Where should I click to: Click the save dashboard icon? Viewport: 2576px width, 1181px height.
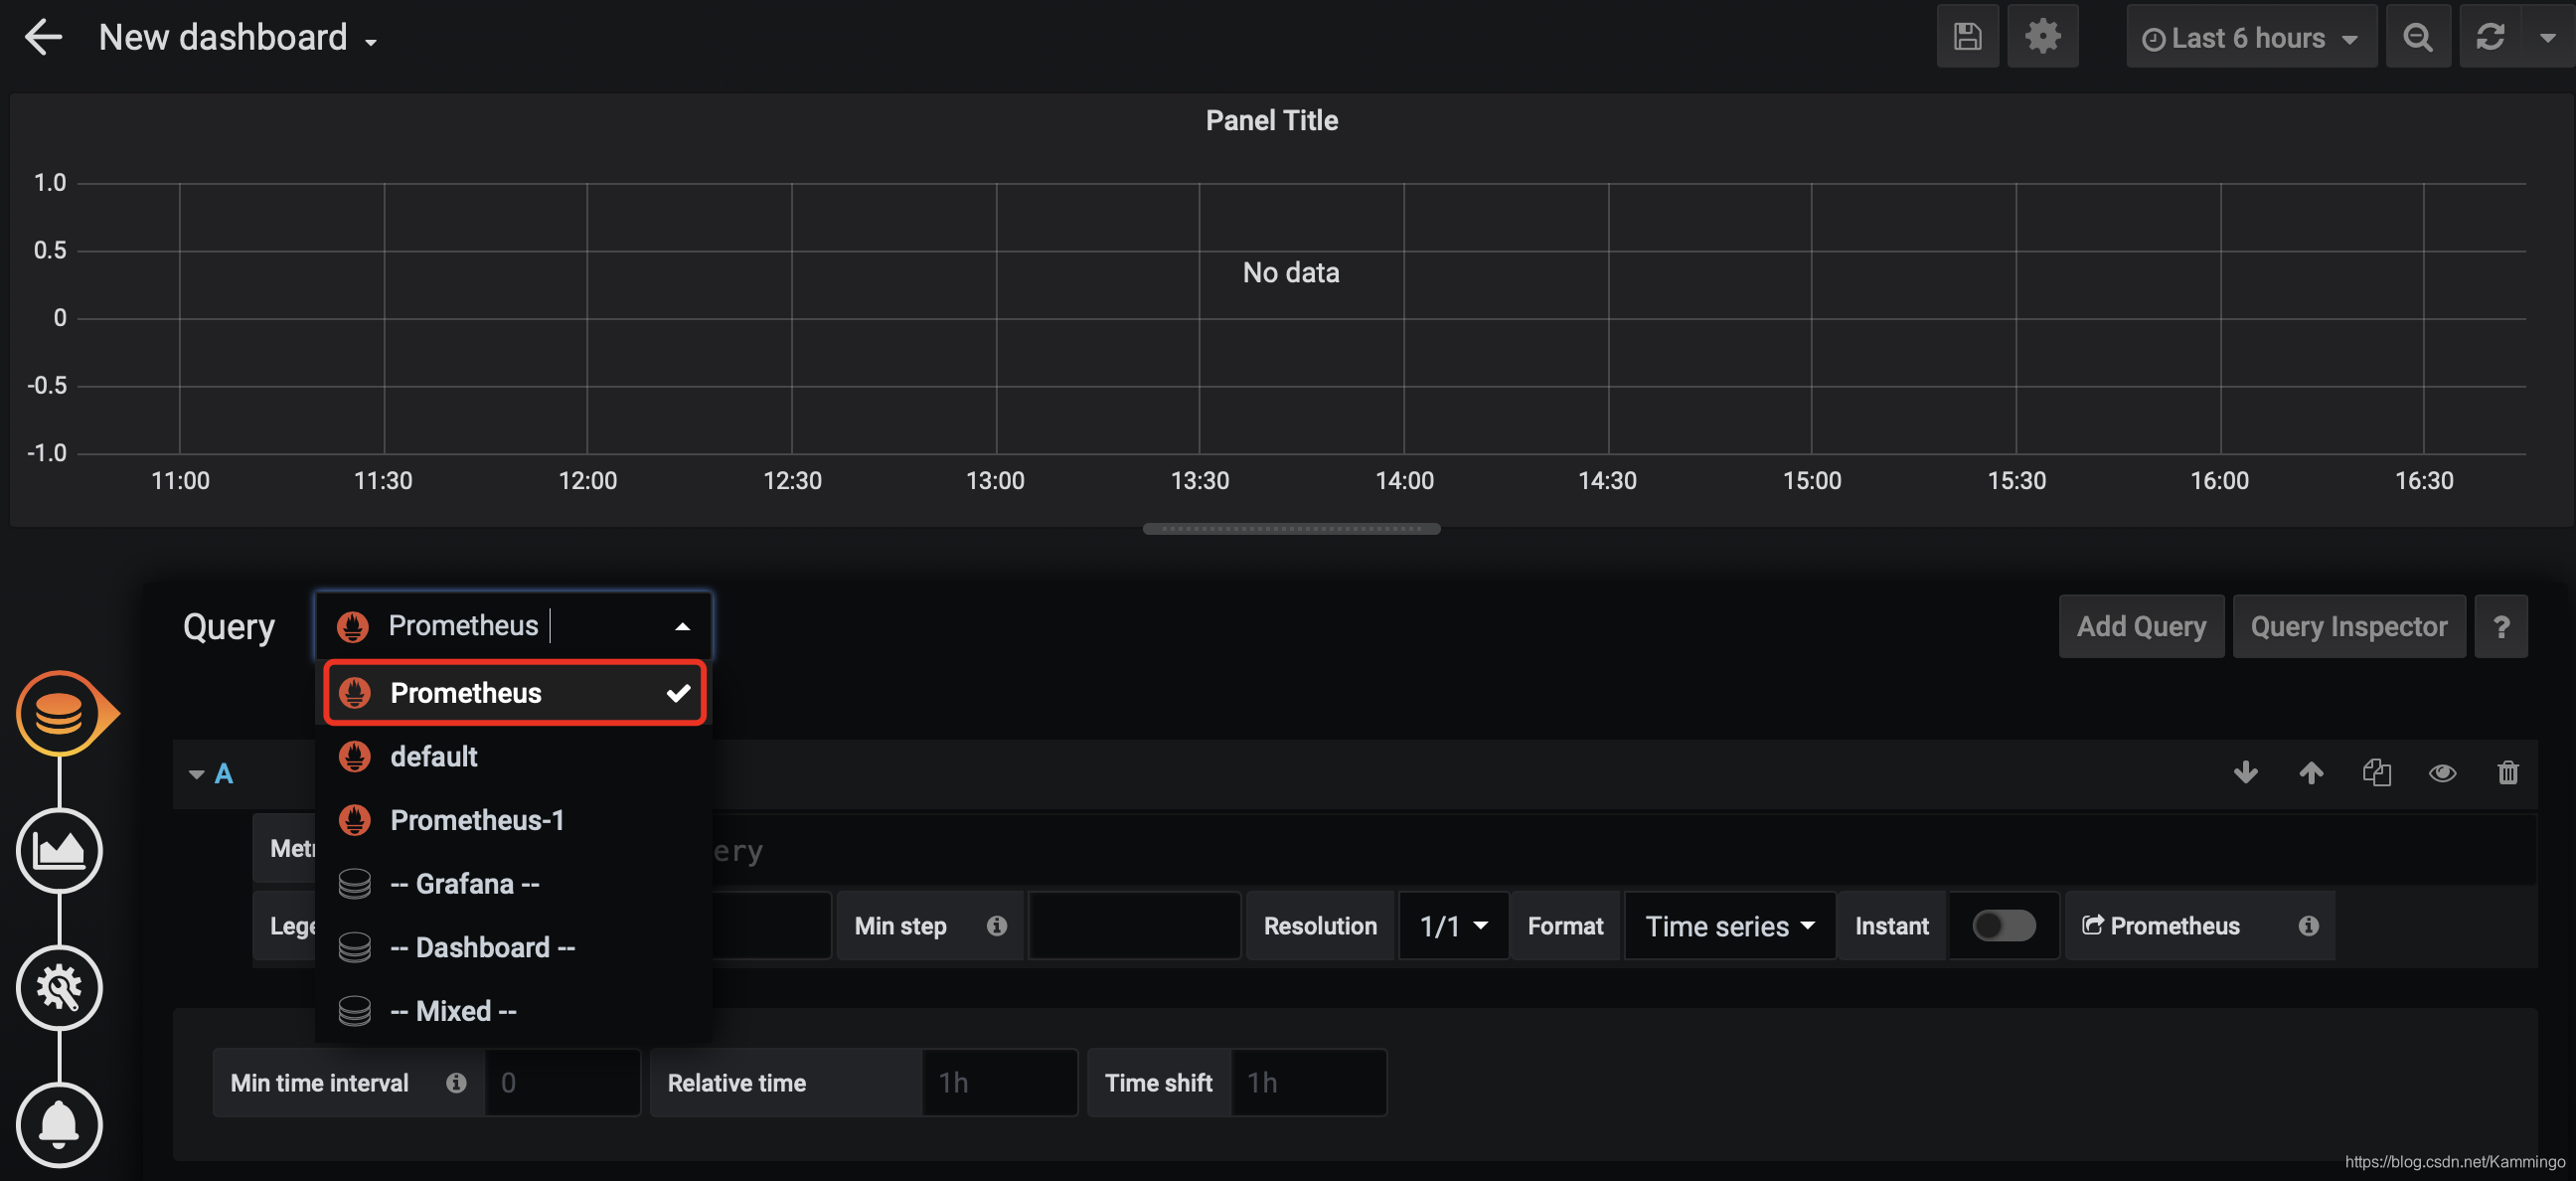click(1967, 36)
